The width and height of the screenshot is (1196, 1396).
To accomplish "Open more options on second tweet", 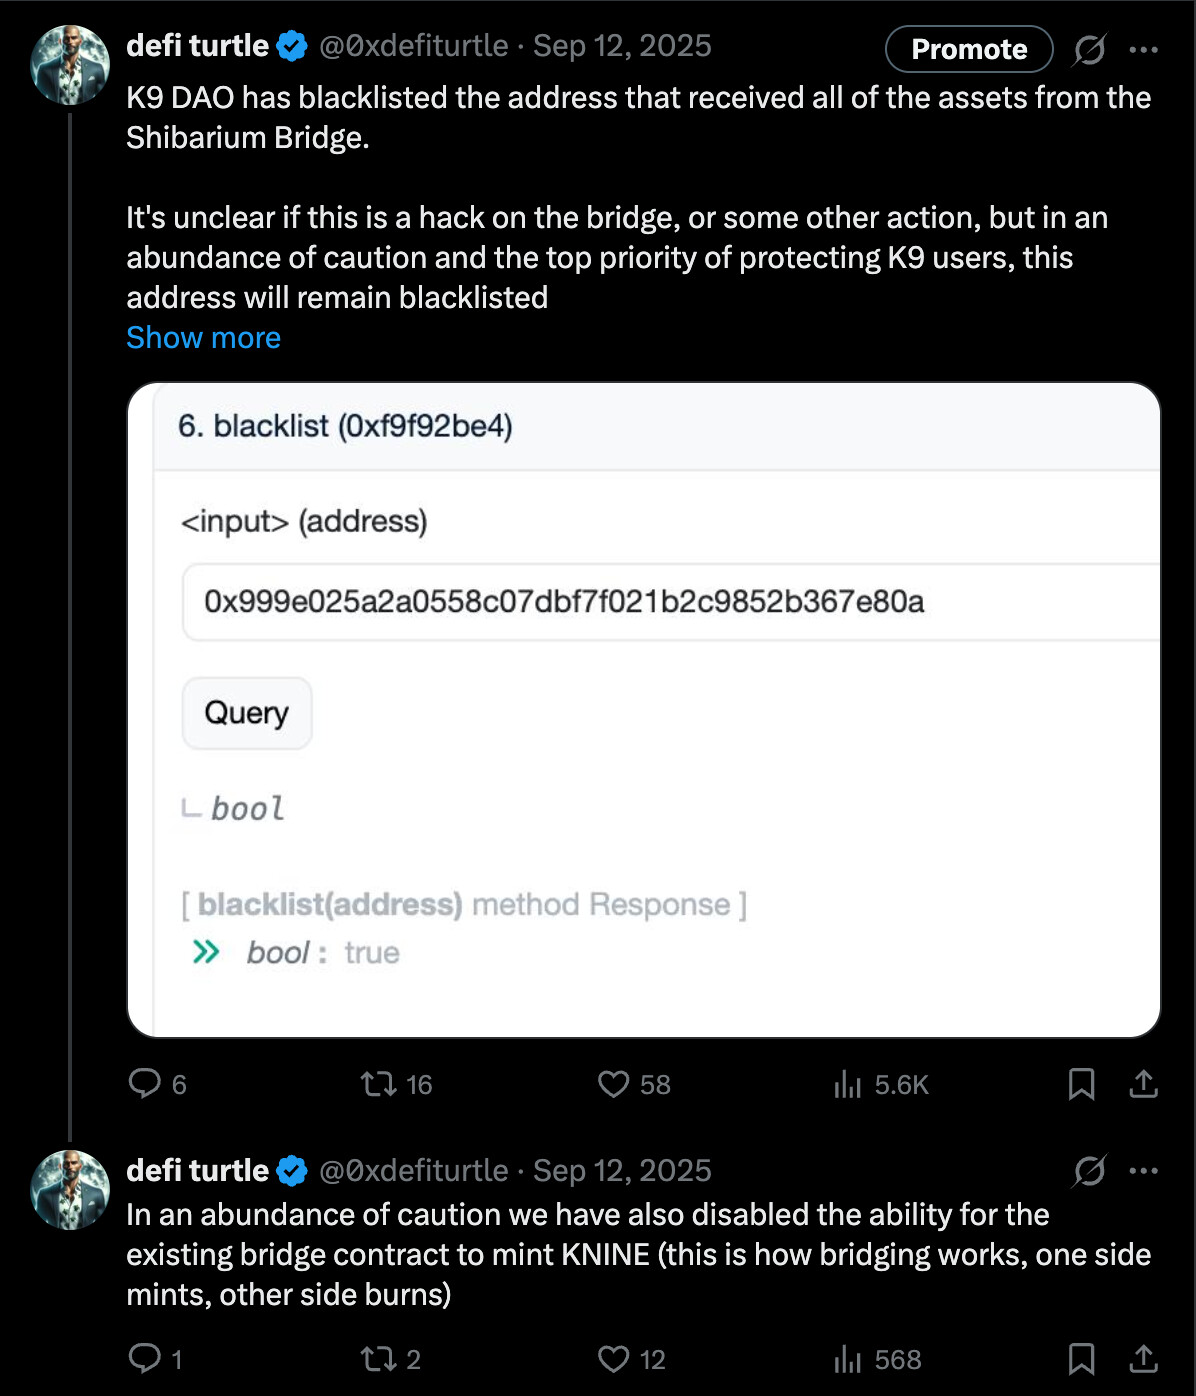I will click(x=1143, y=1170).
